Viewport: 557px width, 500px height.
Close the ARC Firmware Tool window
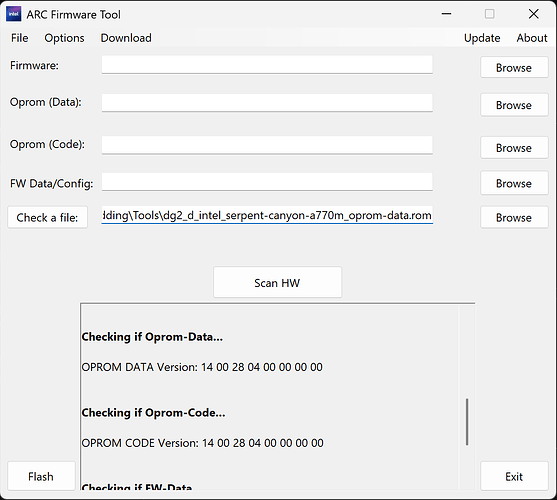(x=534, y=14)
